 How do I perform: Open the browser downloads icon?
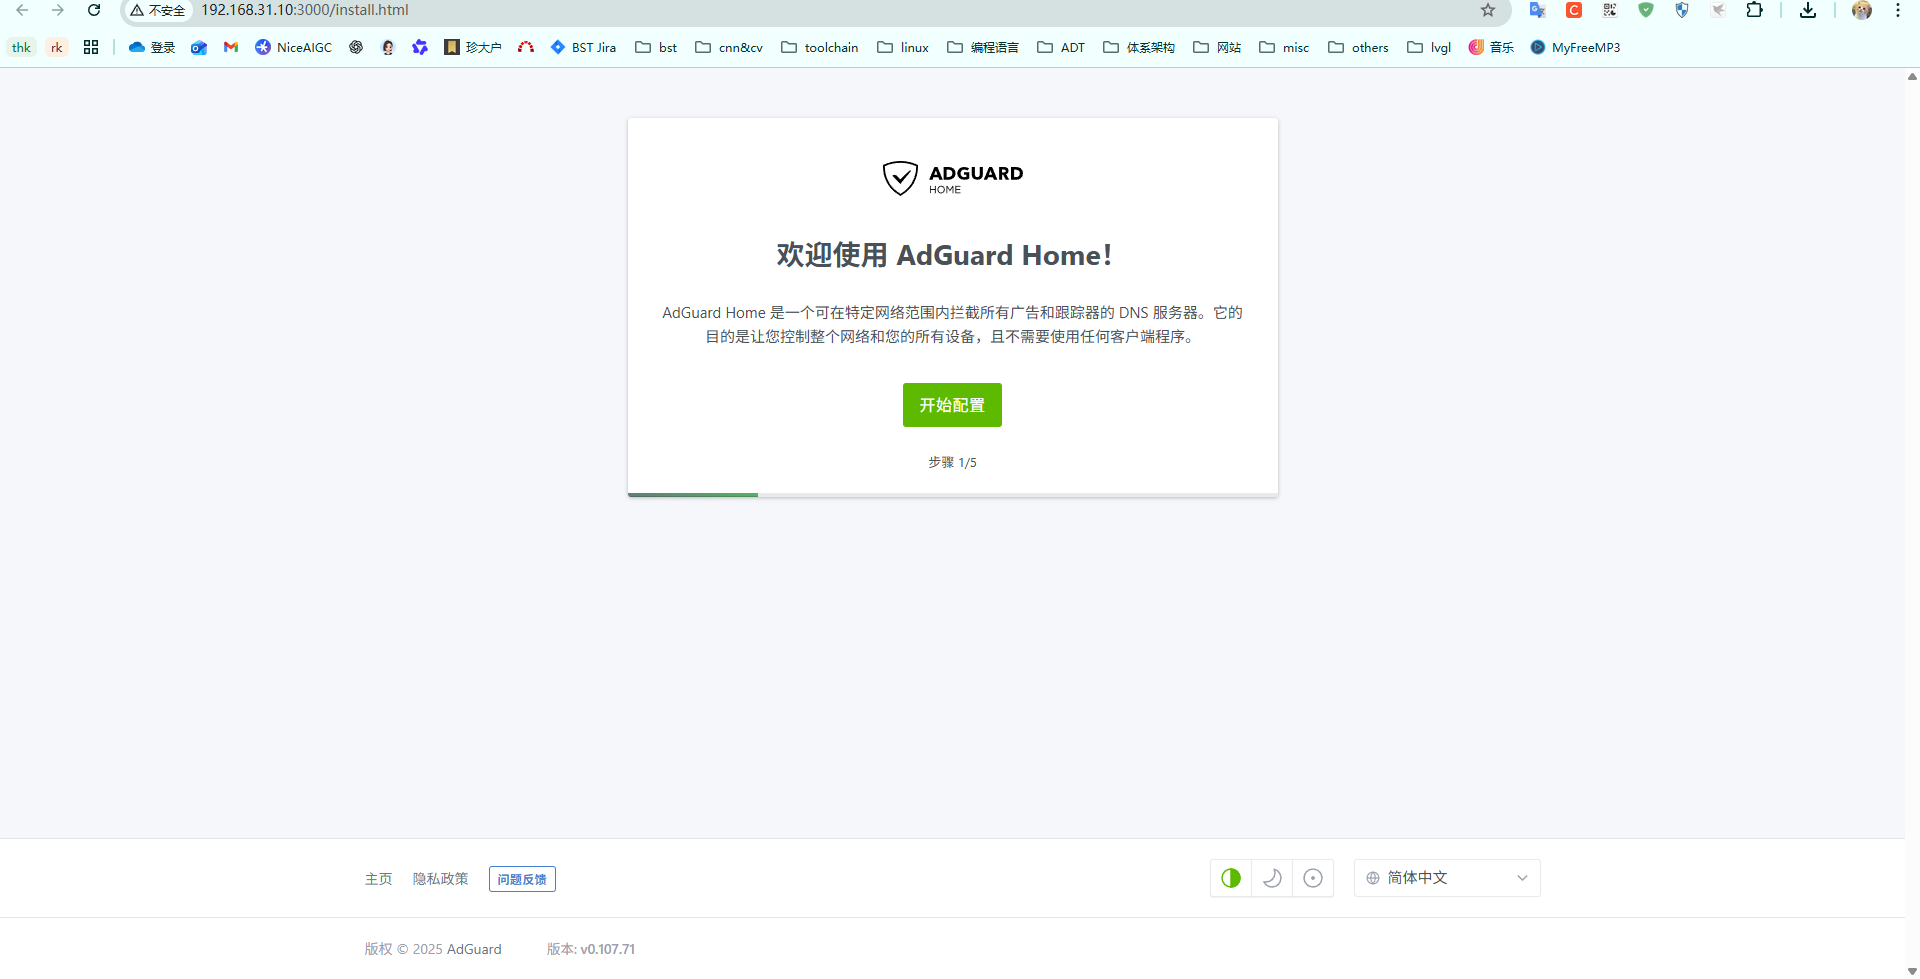pos(1808,10)
